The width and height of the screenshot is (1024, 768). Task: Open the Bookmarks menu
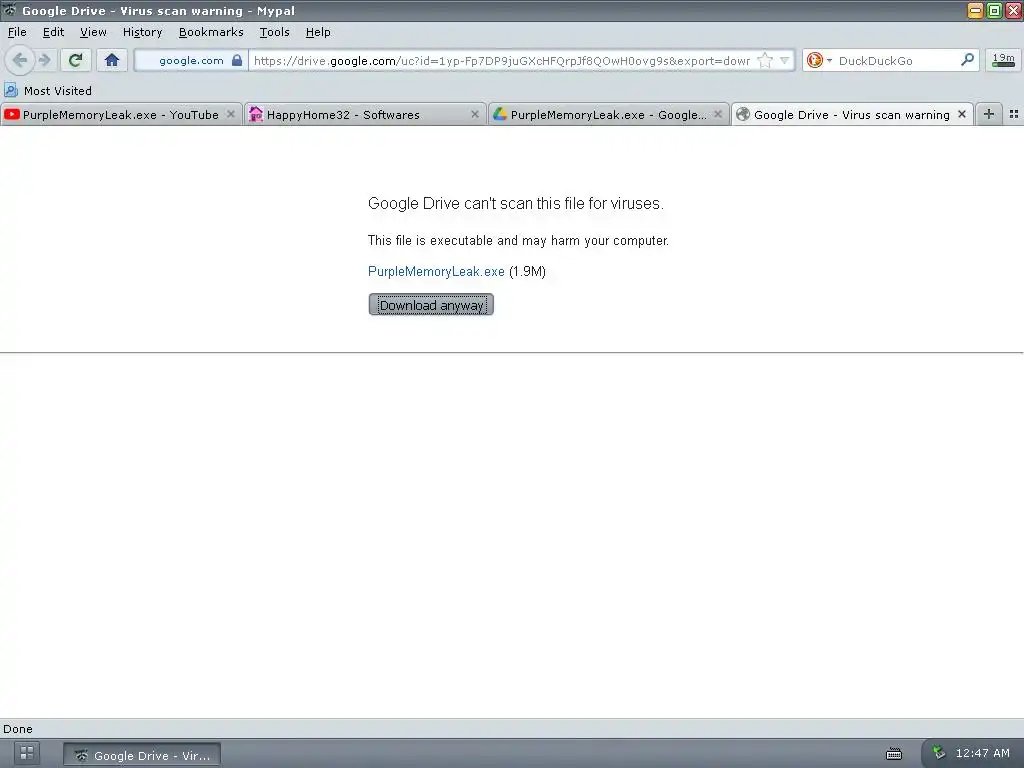[211, 32]
